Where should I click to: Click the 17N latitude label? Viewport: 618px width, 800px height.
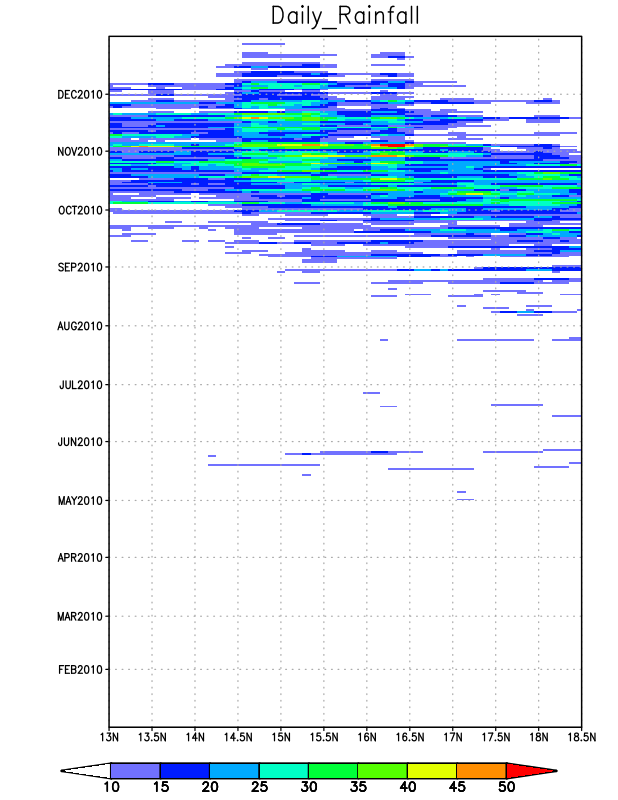coord(453,737)
